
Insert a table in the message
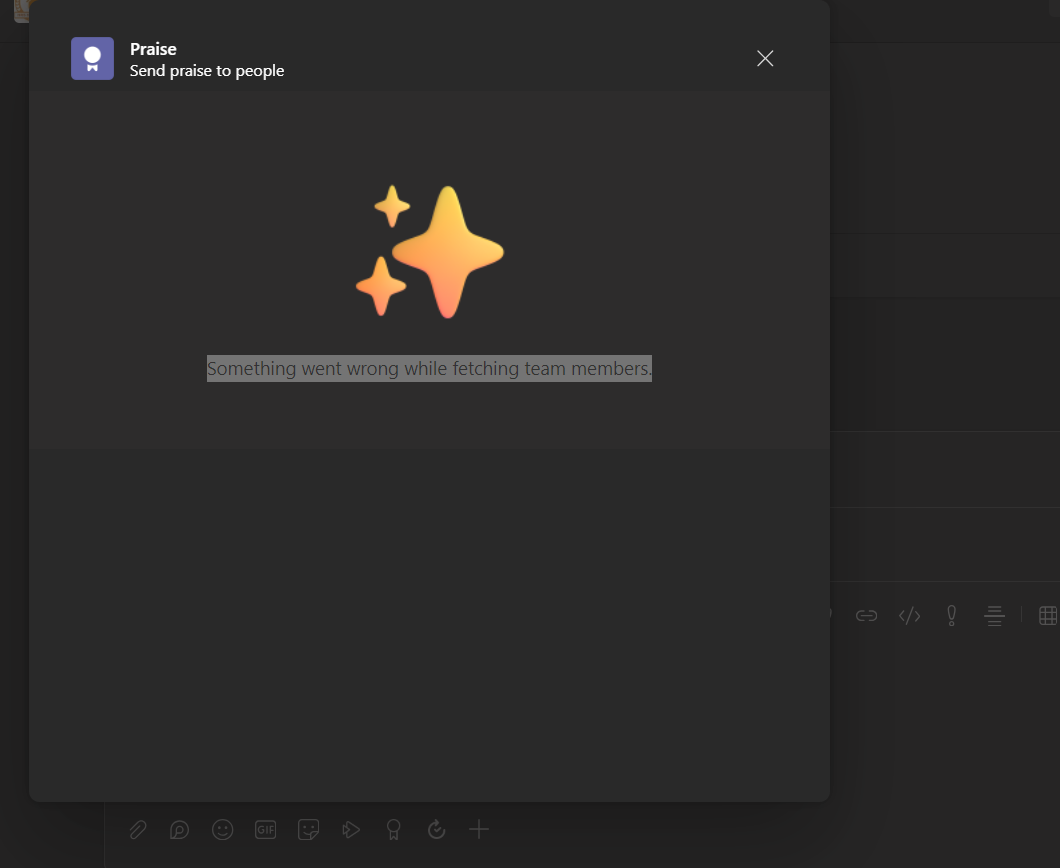[1048, 615]
